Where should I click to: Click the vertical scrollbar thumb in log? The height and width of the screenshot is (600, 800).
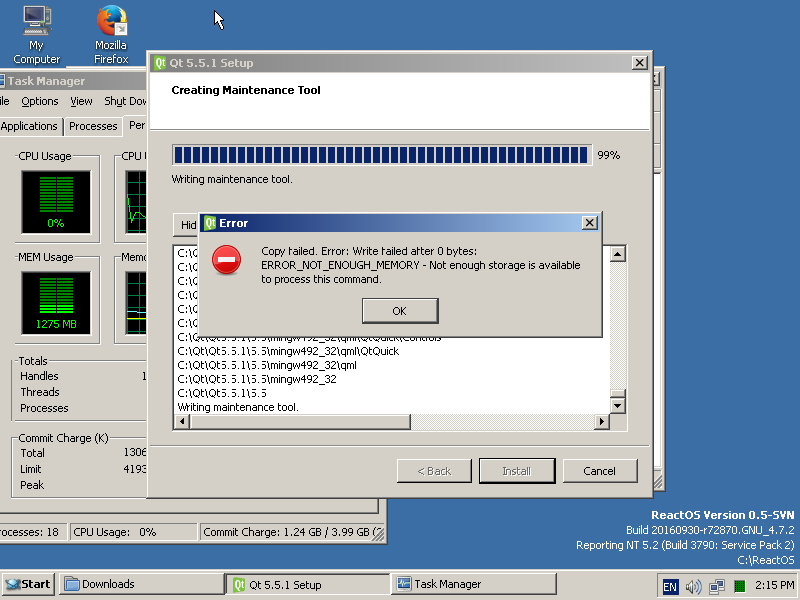tap(618, 394)
